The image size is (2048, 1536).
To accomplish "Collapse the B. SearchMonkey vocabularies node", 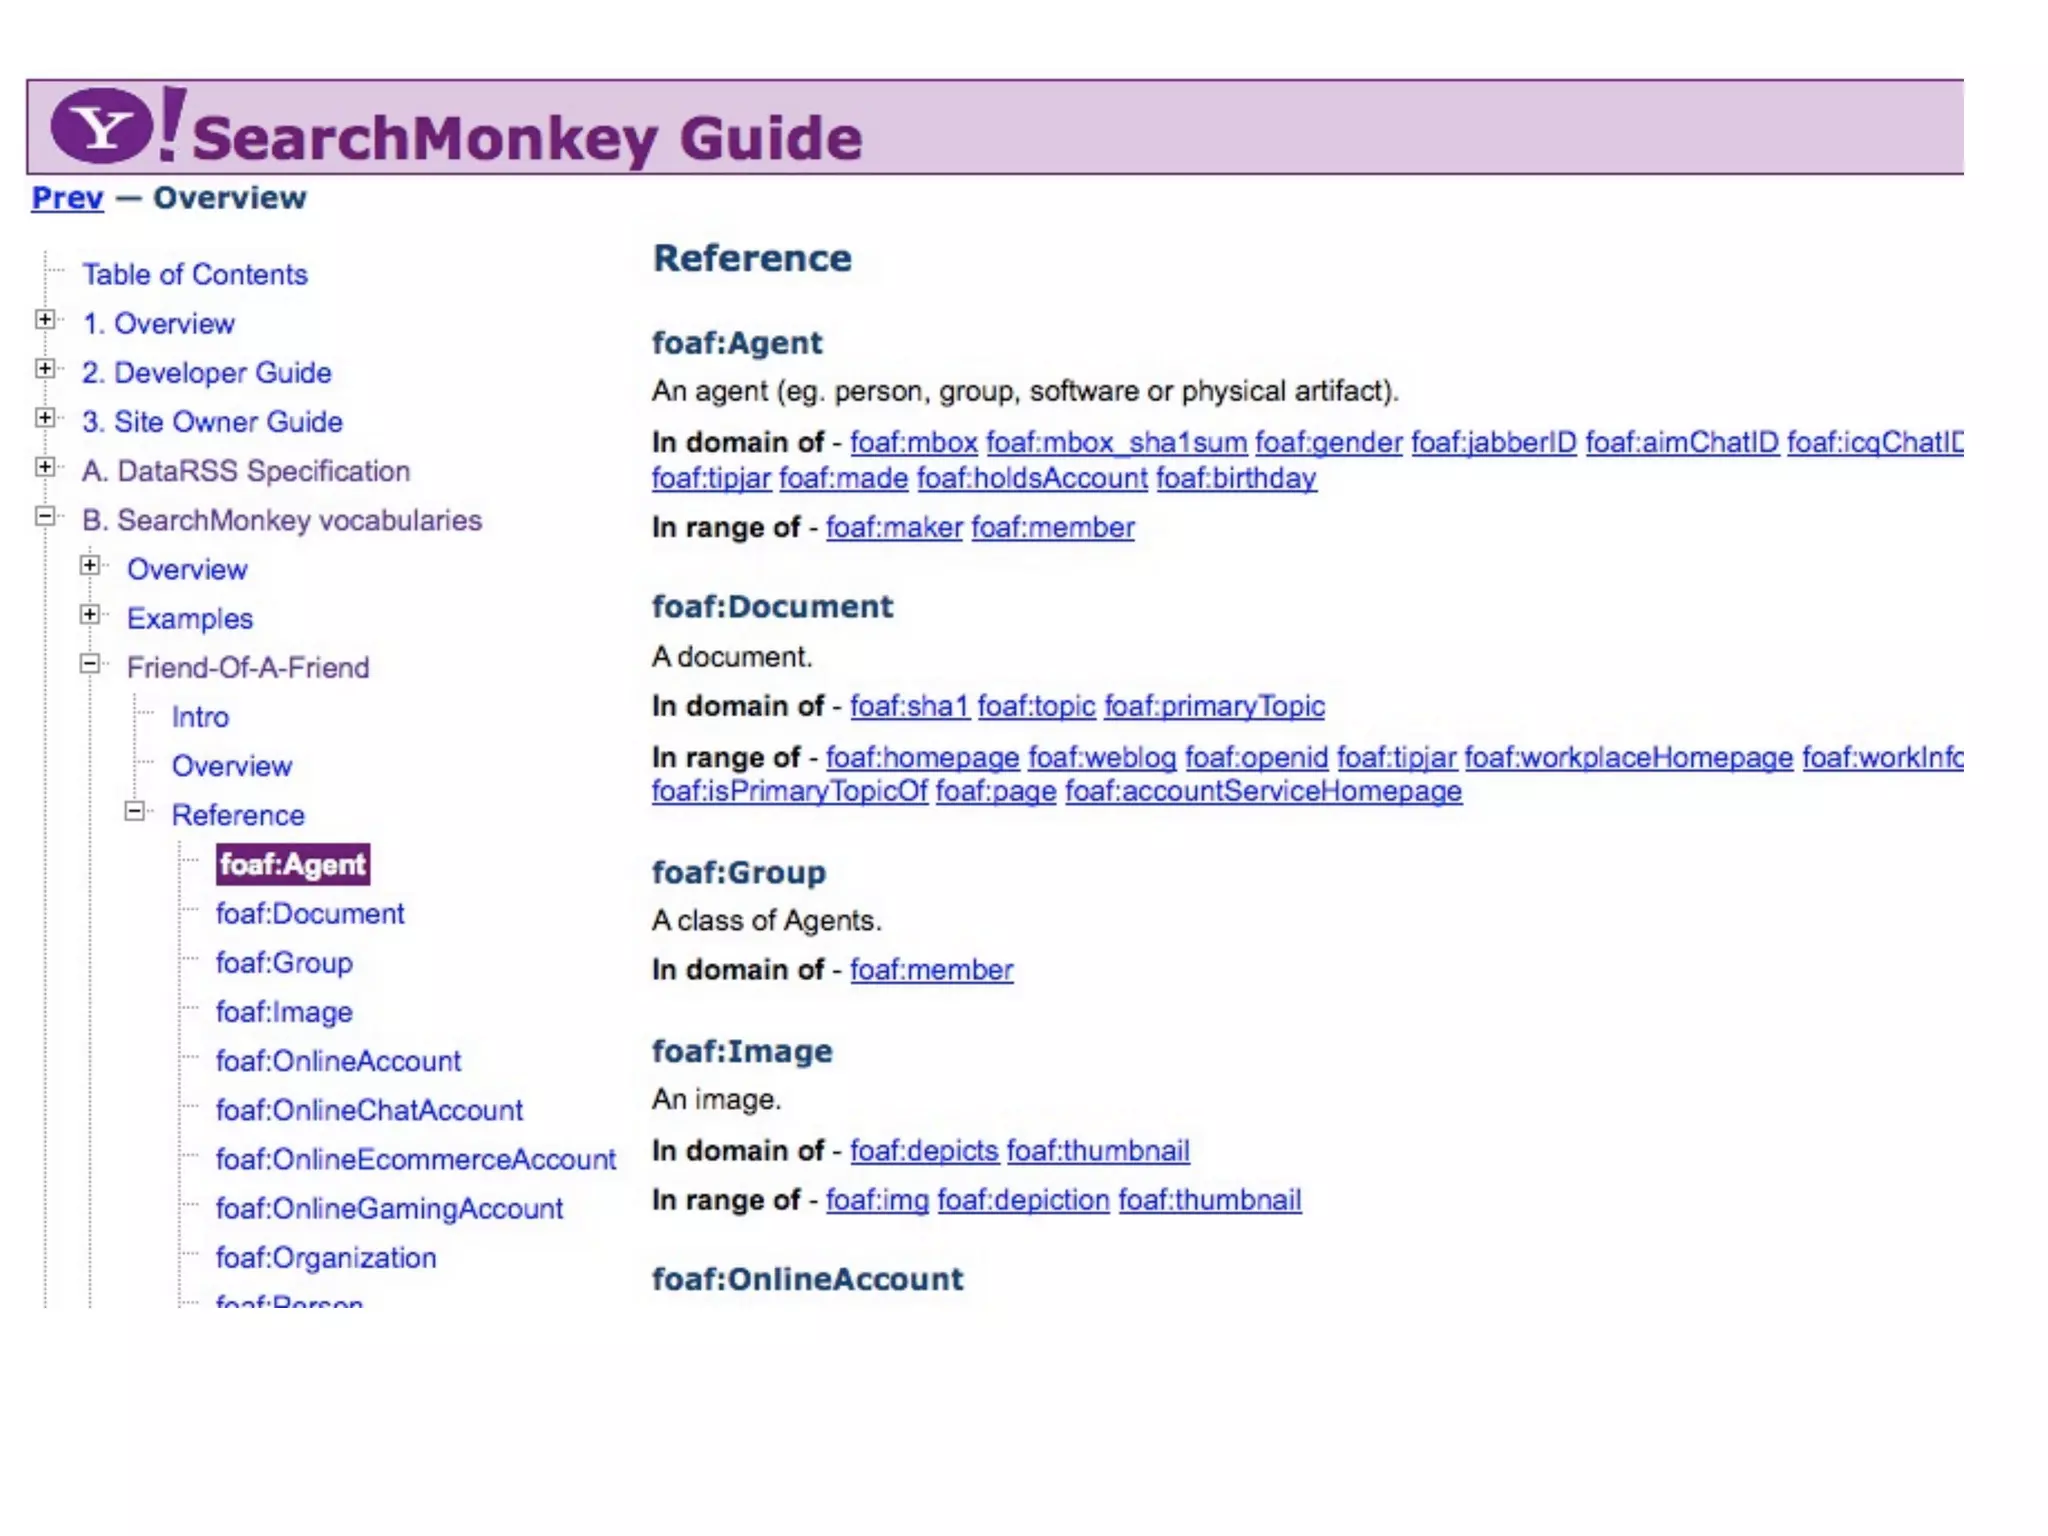I will click(45, 516).
